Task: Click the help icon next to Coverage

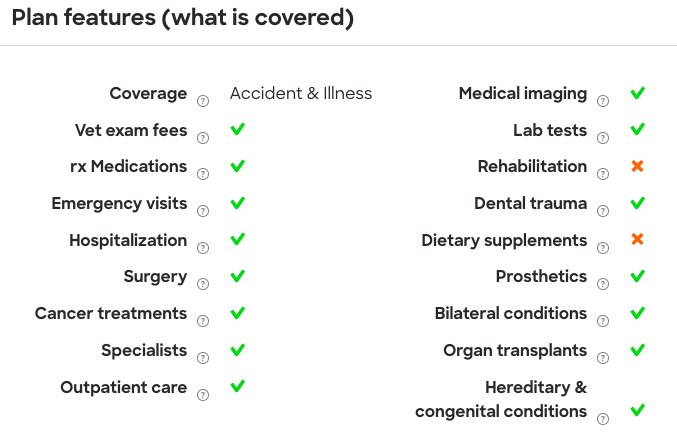Action: (x=203, y=101)
